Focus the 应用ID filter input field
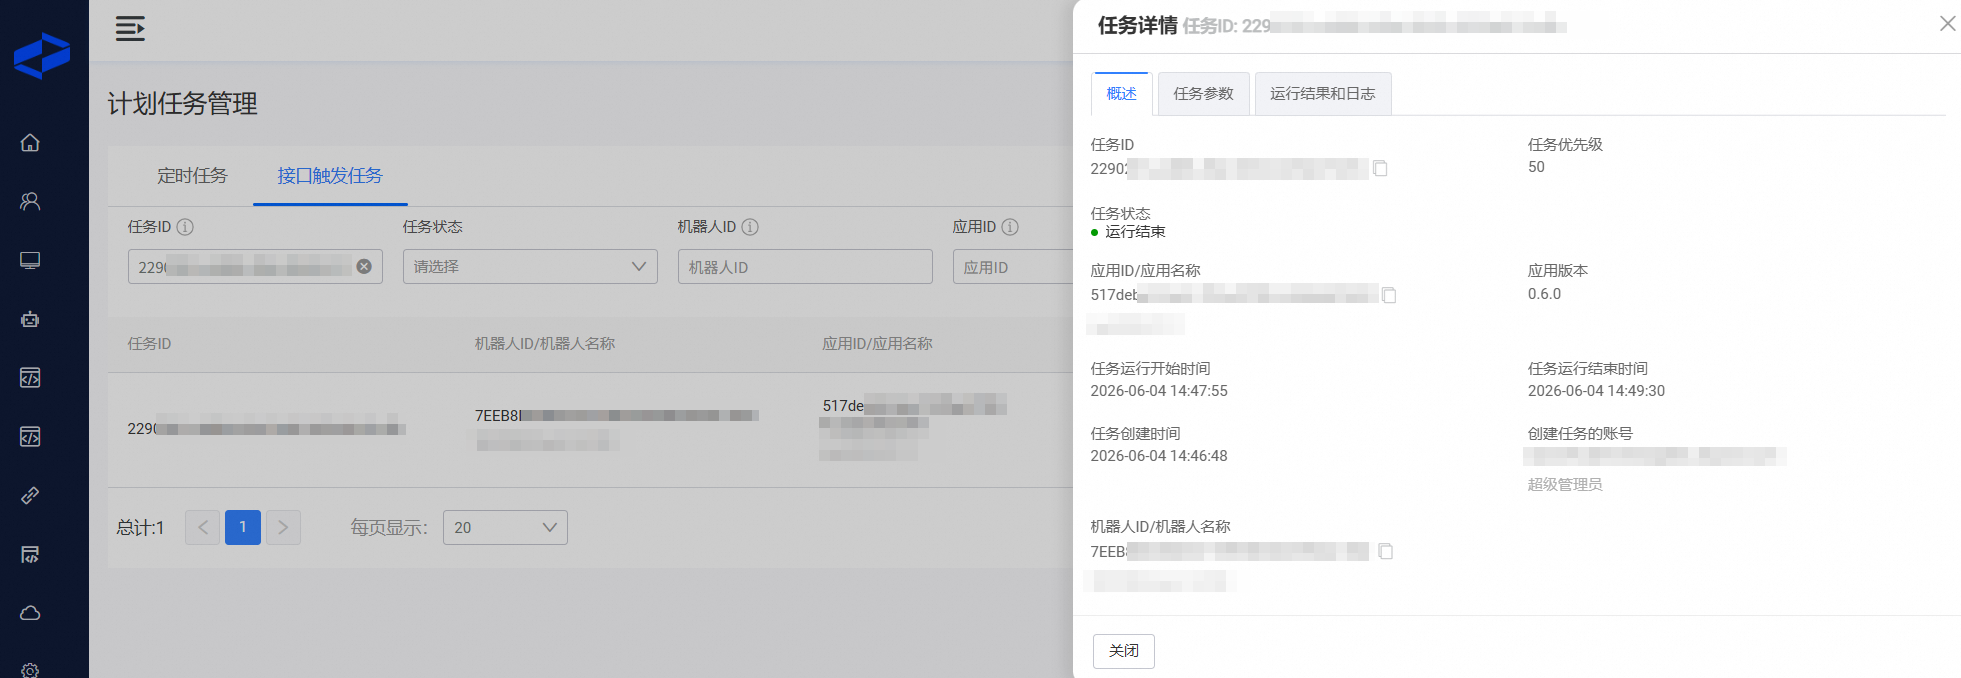 coord(1012,267)
